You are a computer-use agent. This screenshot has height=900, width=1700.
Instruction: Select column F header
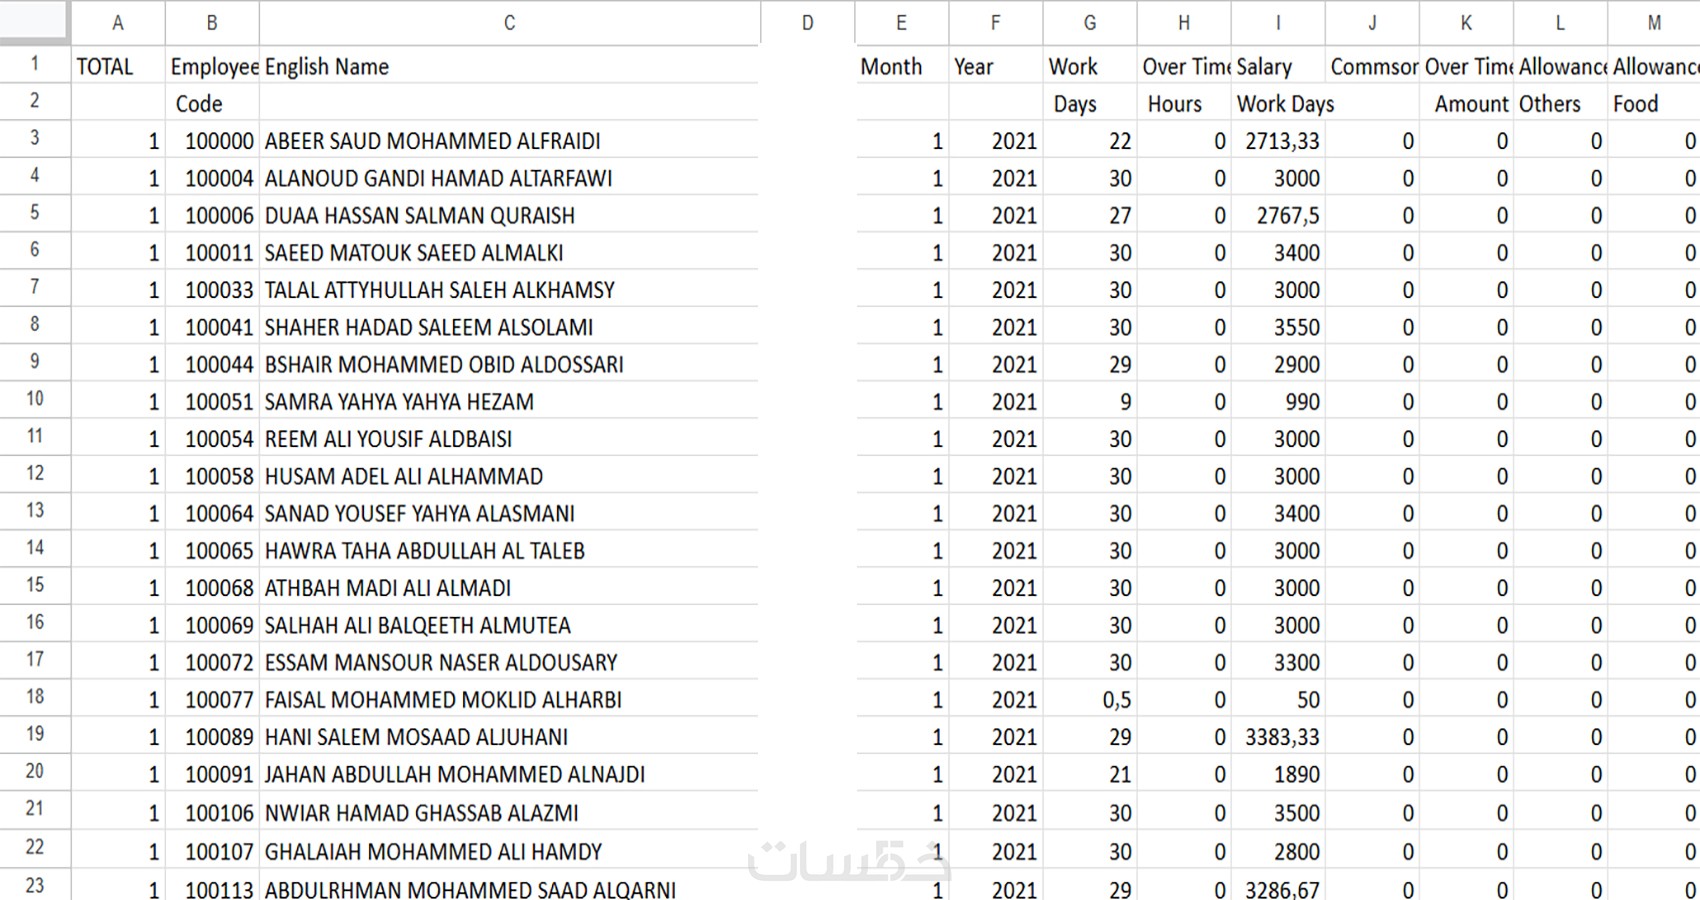pos(995,23)
